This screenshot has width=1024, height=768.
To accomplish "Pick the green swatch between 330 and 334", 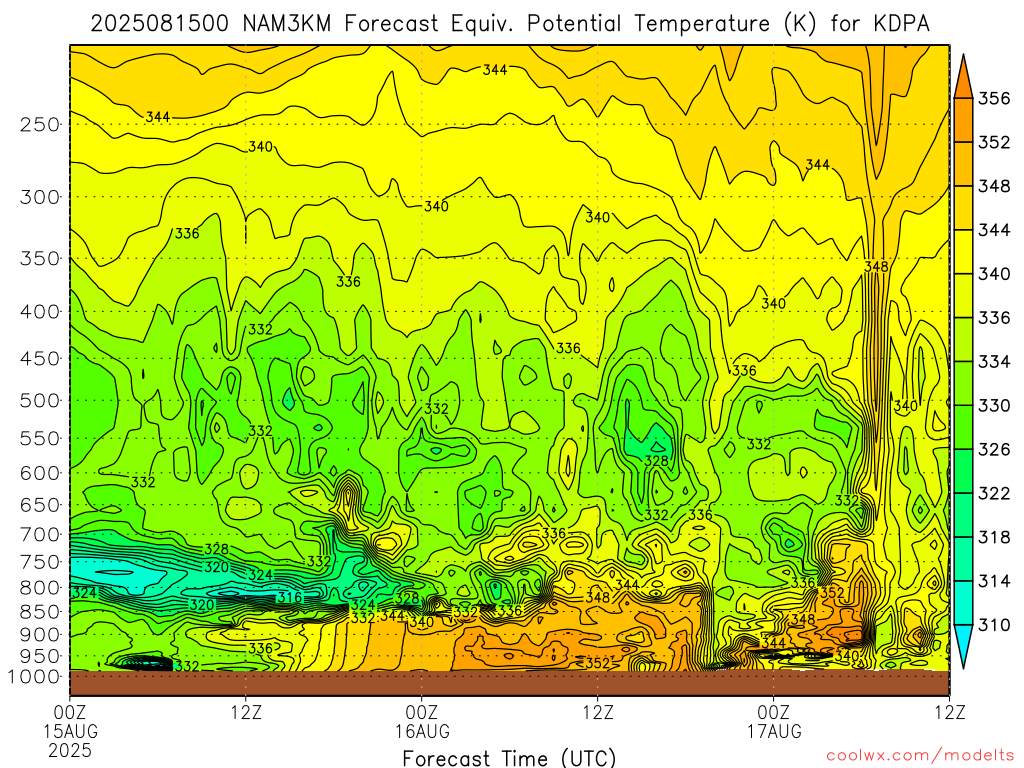I will [963, 383].
